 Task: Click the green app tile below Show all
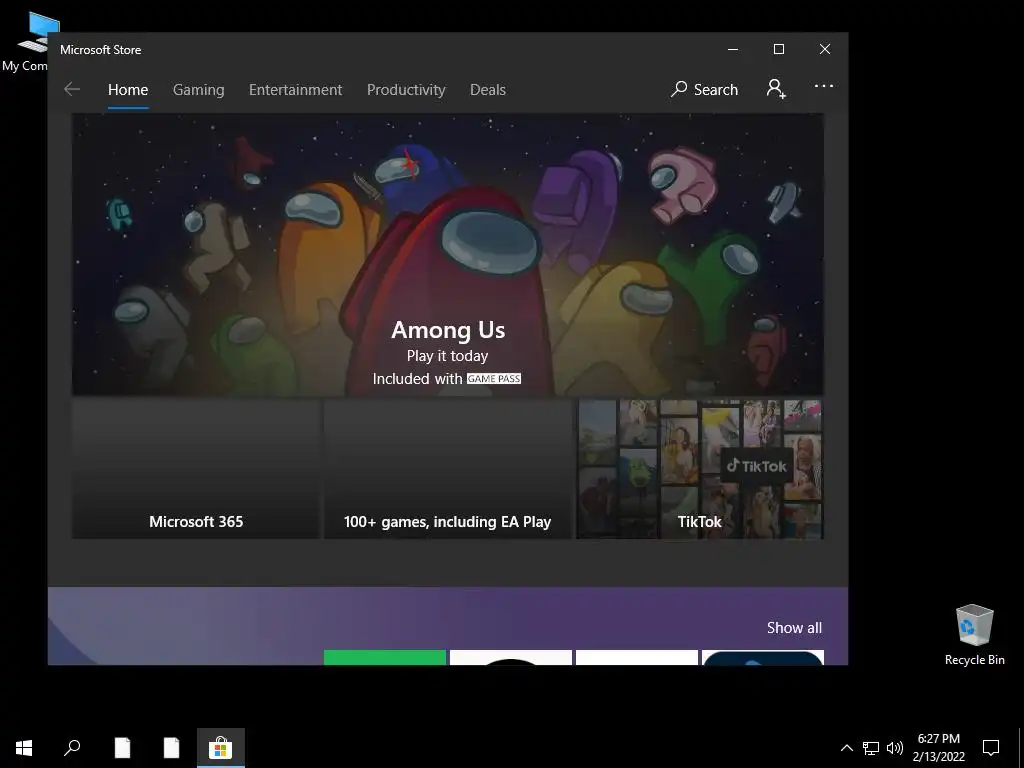(385, 658)
